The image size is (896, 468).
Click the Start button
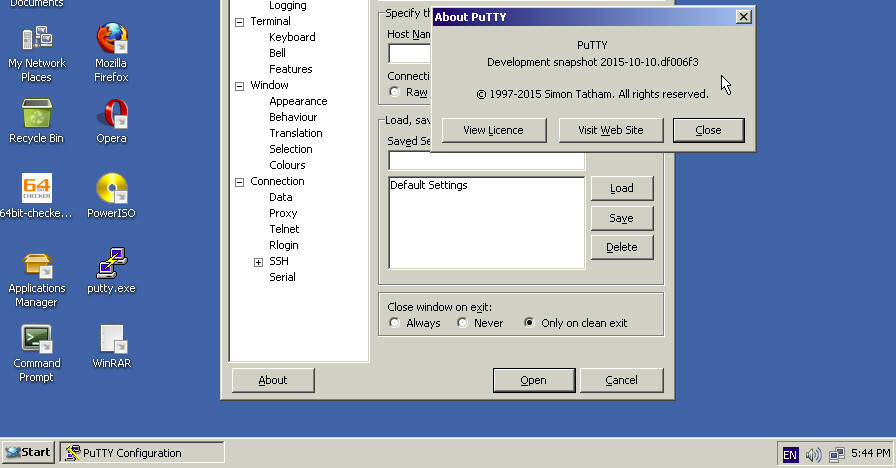pos(28,453)
